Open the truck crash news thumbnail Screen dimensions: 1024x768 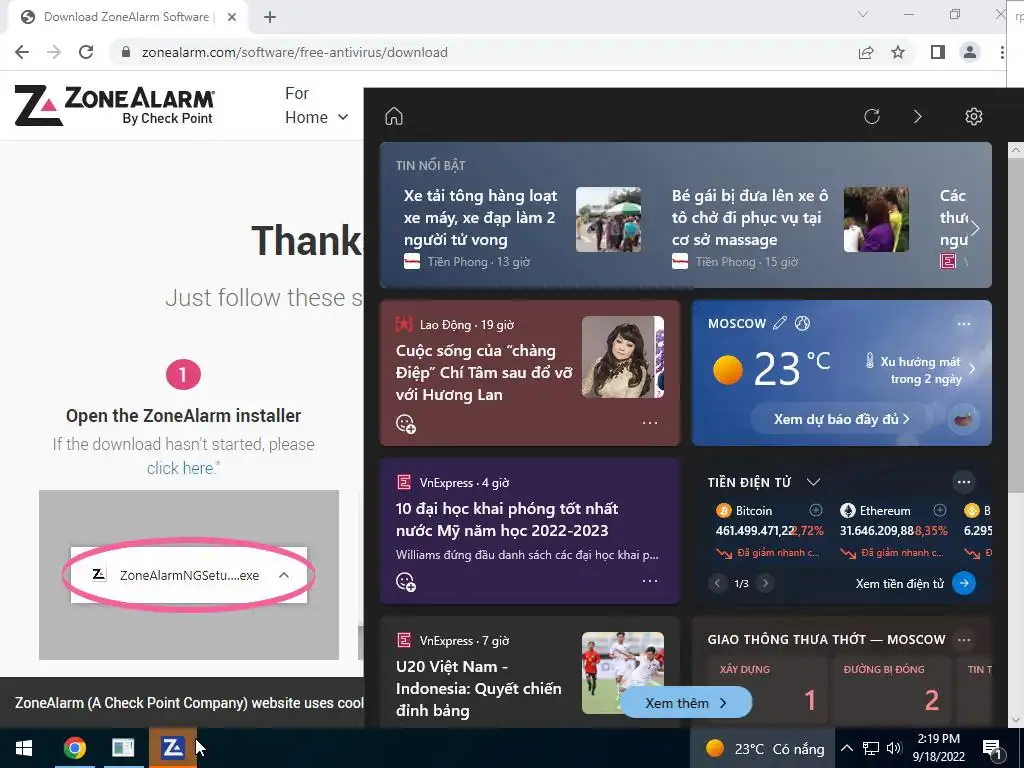[609, 219]
